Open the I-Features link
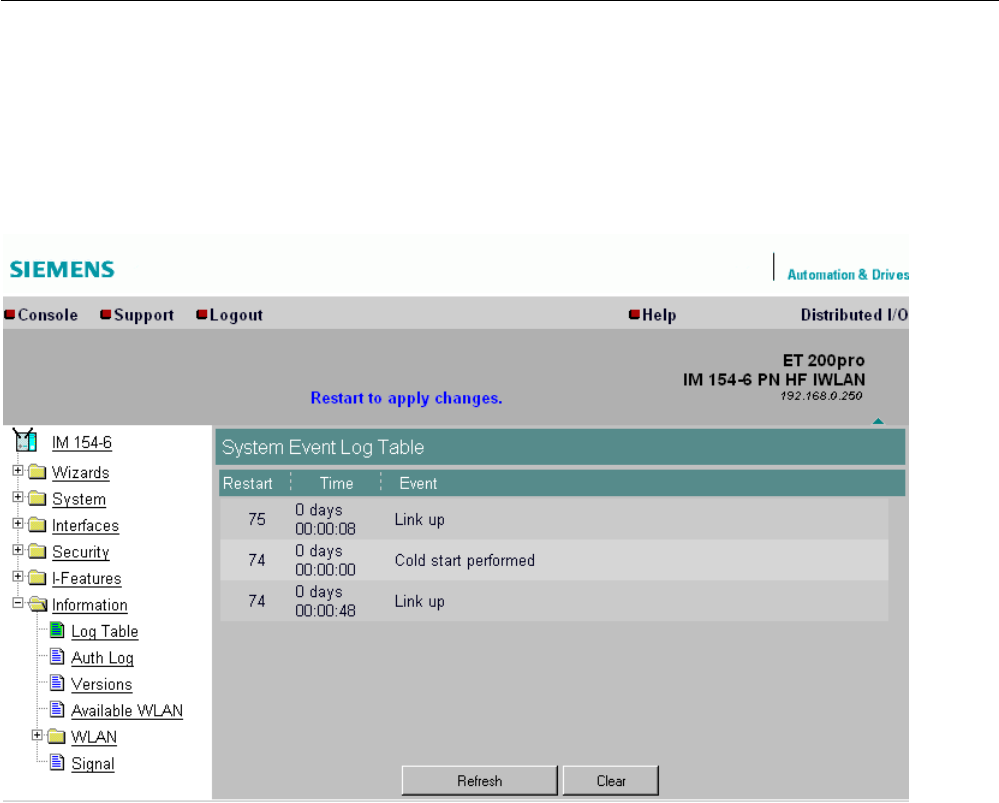 [87, 579]
